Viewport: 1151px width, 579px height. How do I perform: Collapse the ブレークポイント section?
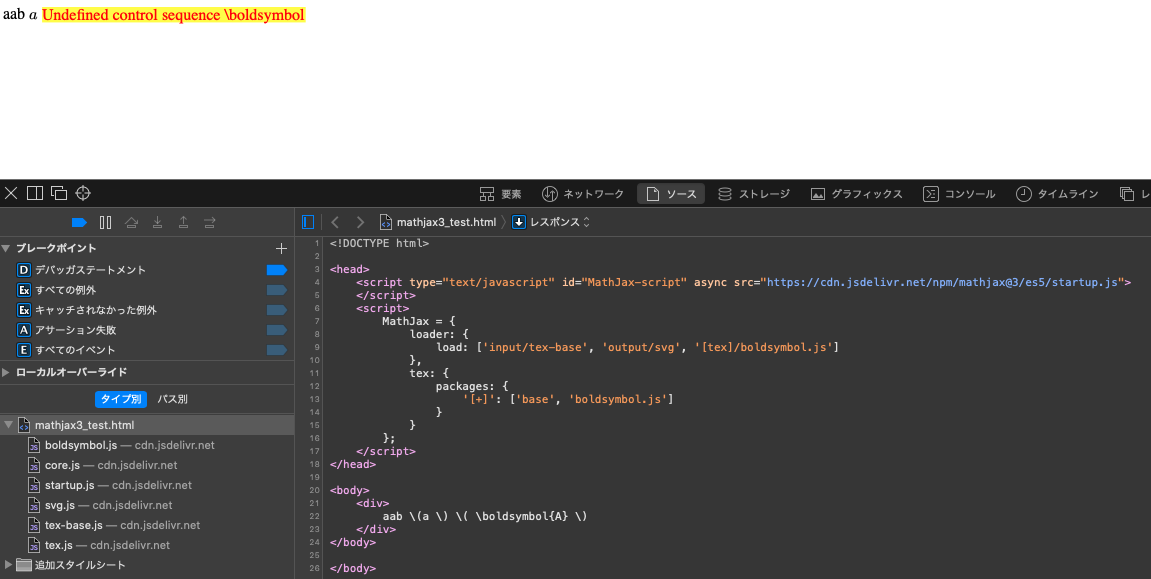tap(6, 249)
